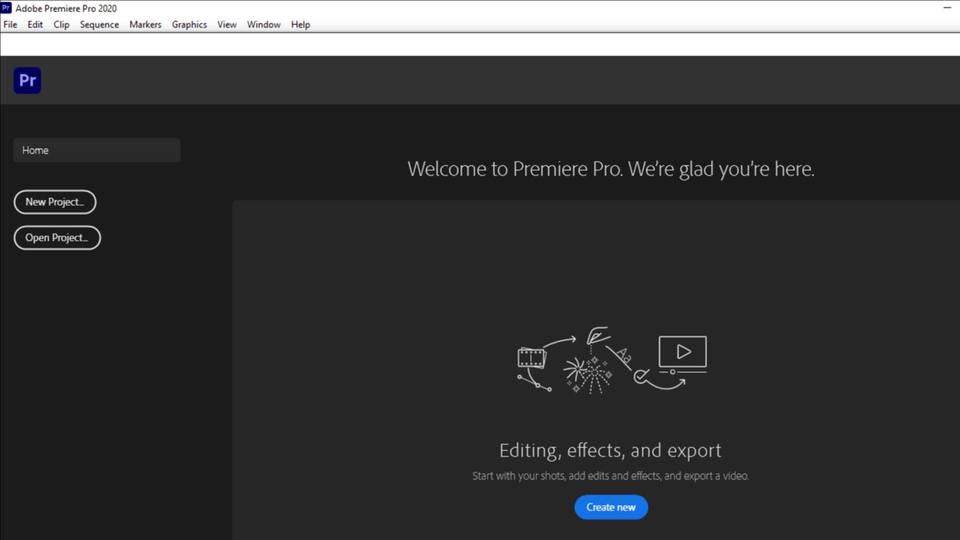Open the Edit menu
This screenshot has height=540, width=960.
pos(35,24)
